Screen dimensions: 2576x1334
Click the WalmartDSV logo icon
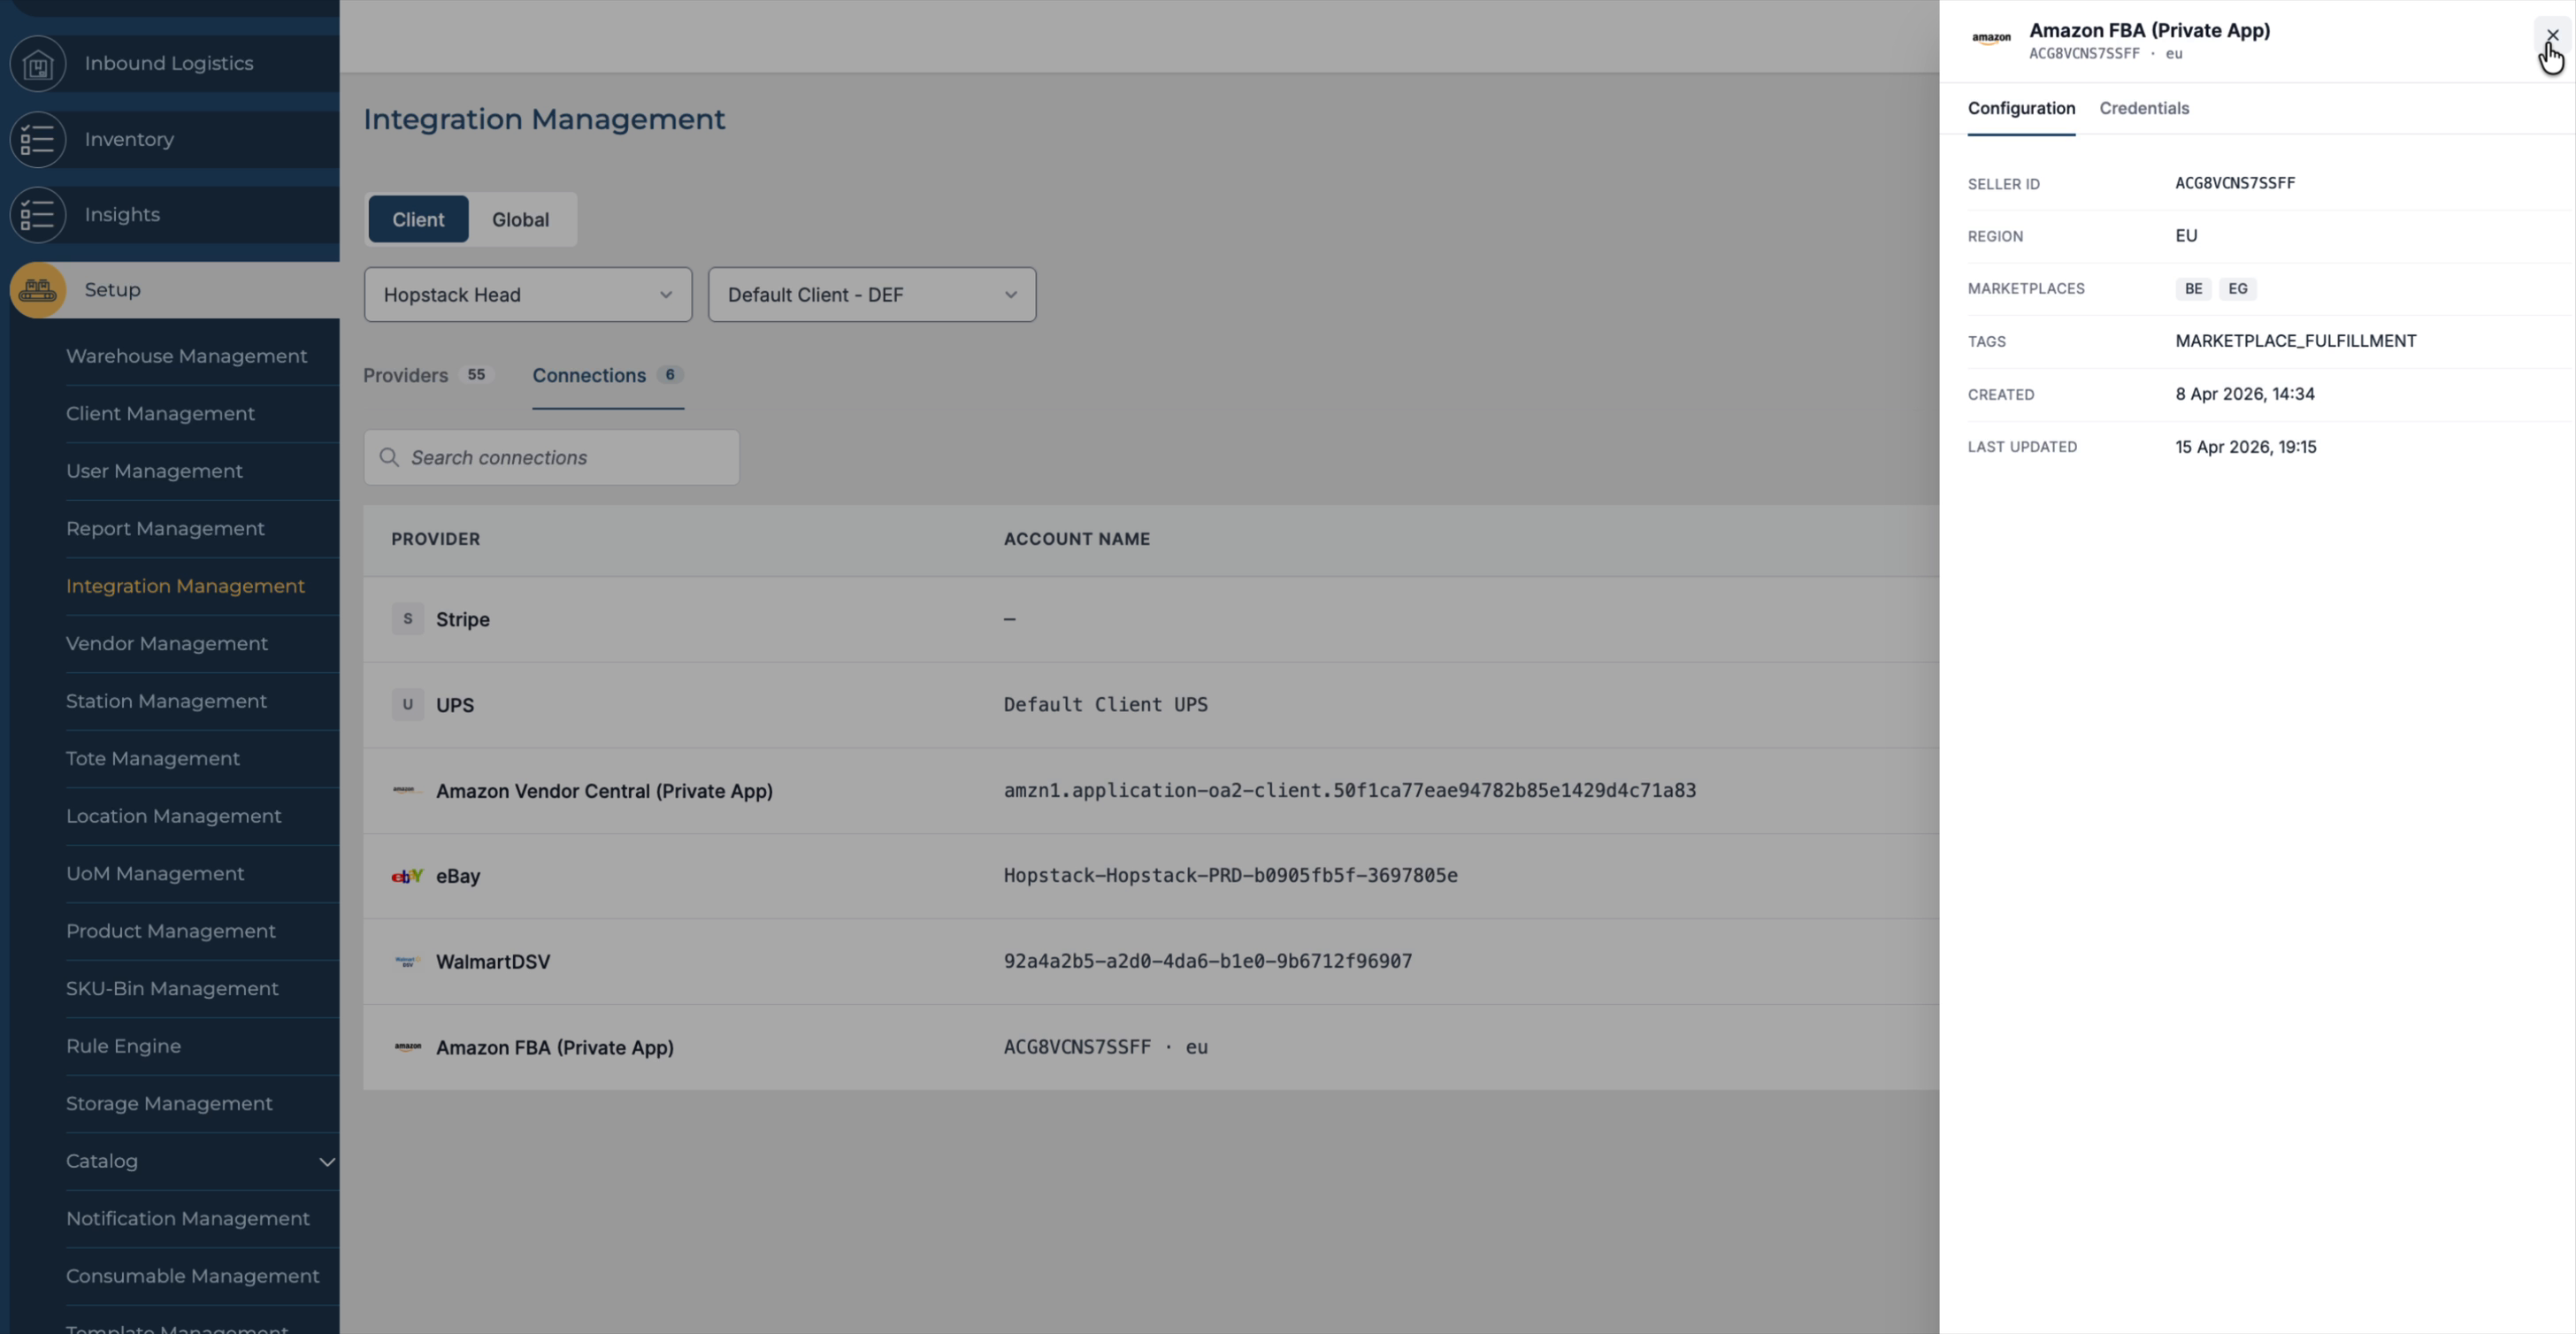tap(406, 962)
